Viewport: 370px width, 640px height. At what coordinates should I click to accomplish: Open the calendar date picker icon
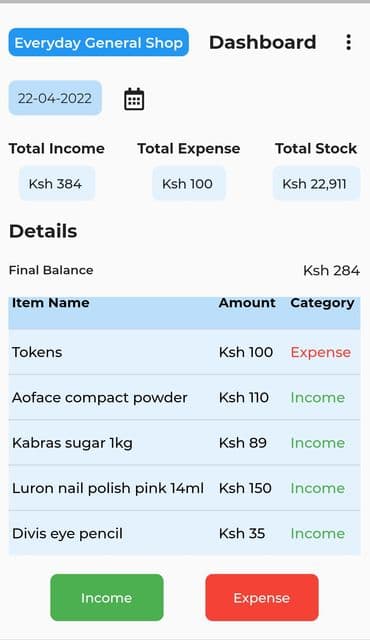click(134, 99)
